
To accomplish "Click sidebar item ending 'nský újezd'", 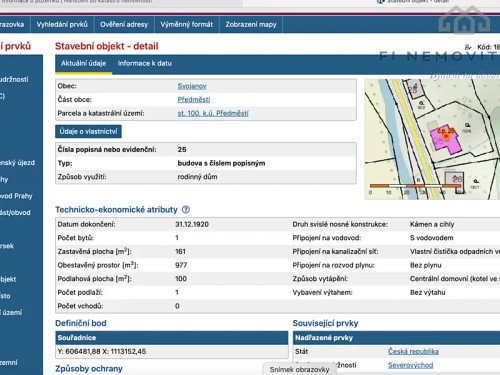I will pos(17,163).
